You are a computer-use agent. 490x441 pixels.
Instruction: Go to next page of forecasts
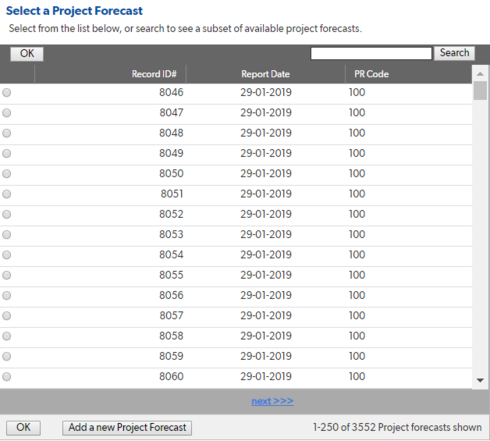click(272, 401)
